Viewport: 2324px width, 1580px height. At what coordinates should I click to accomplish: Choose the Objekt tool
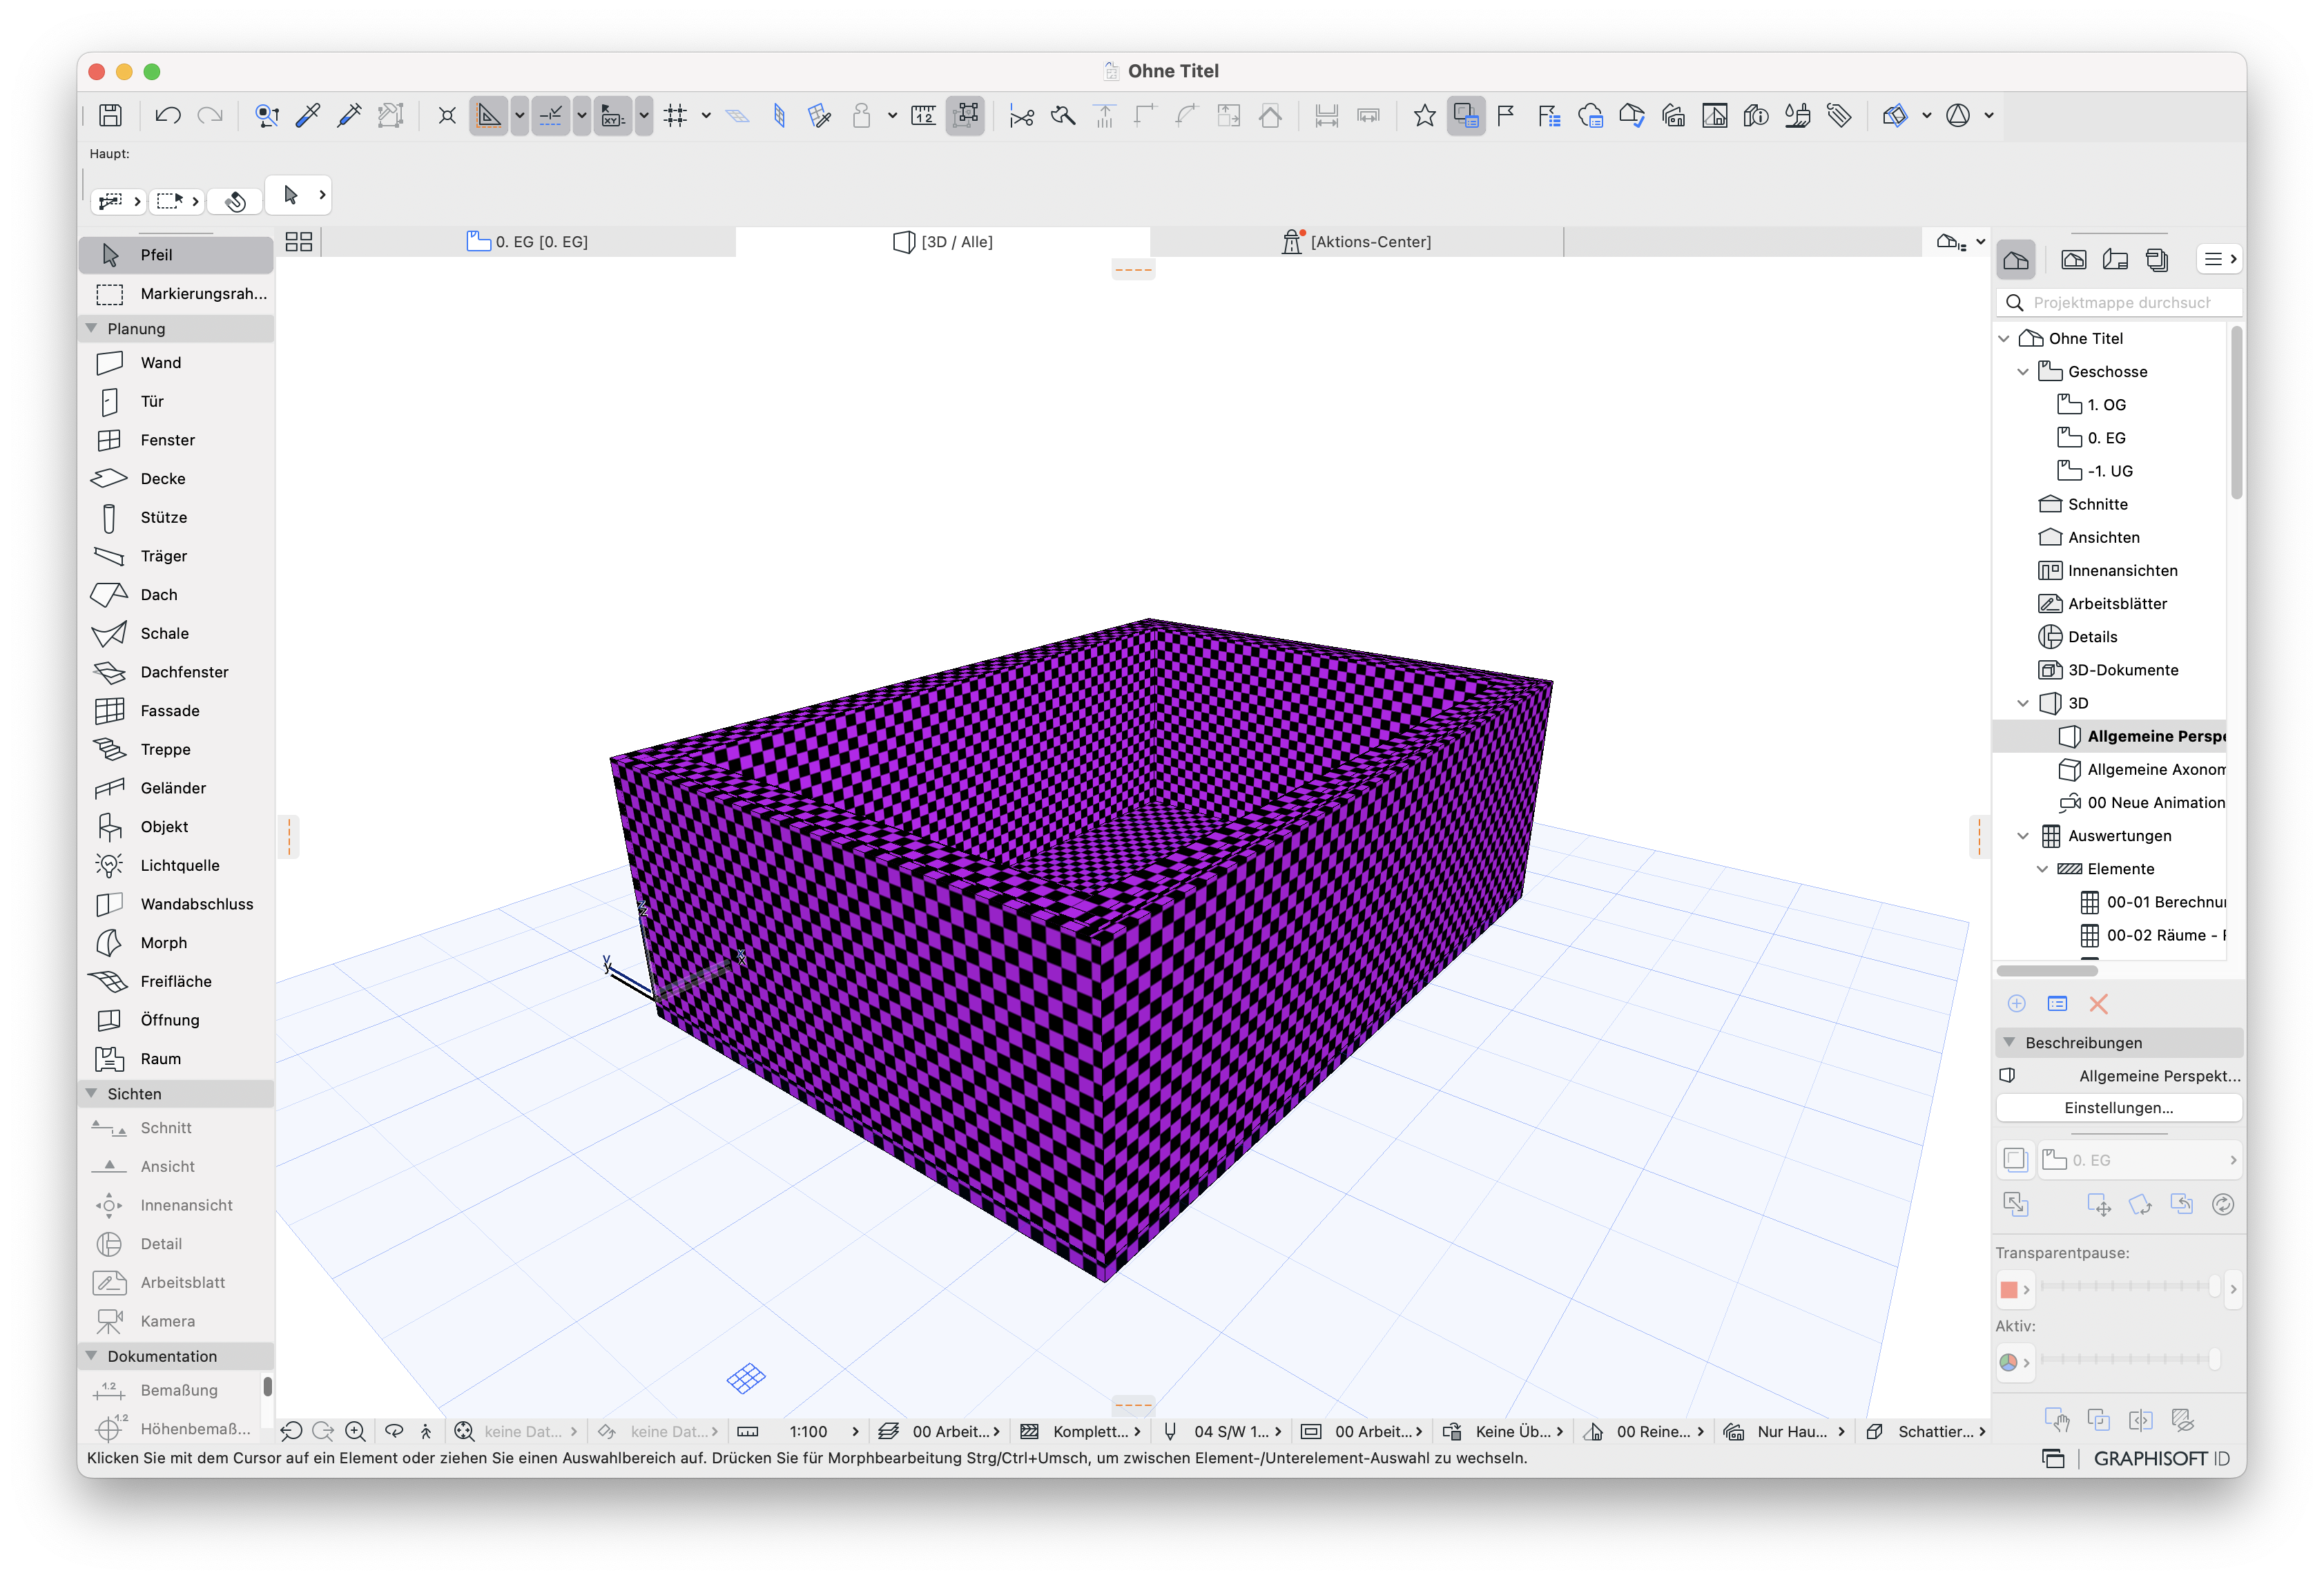click(176, 827)
